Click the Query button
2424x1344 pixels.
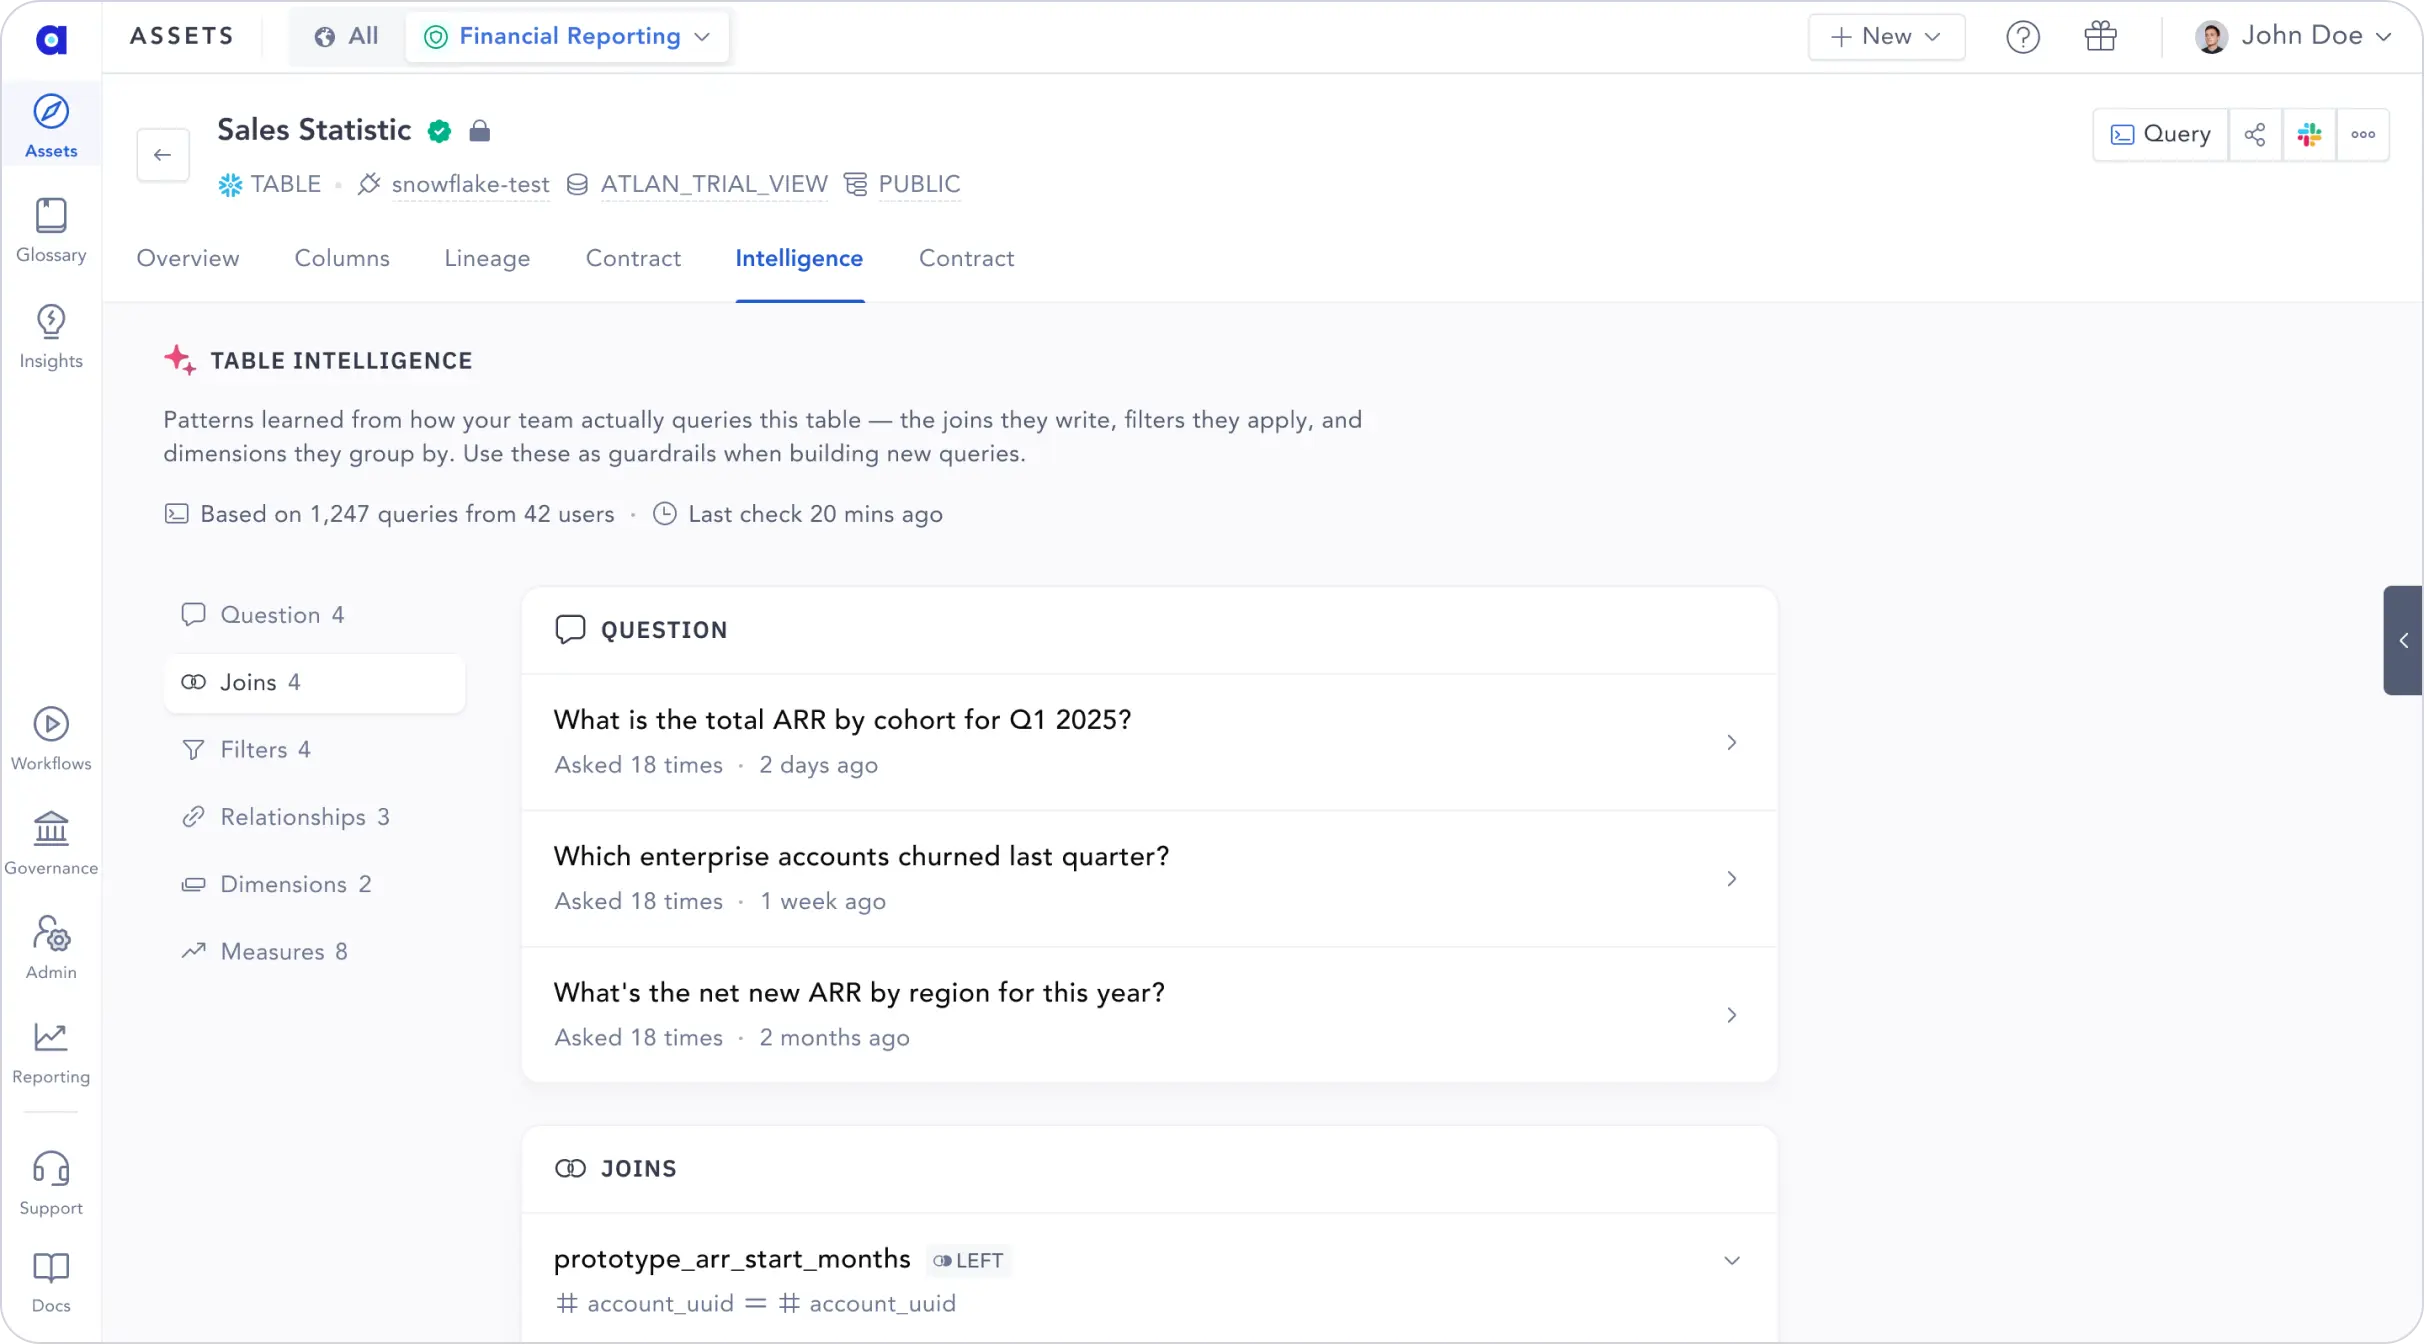point(2161,133)
